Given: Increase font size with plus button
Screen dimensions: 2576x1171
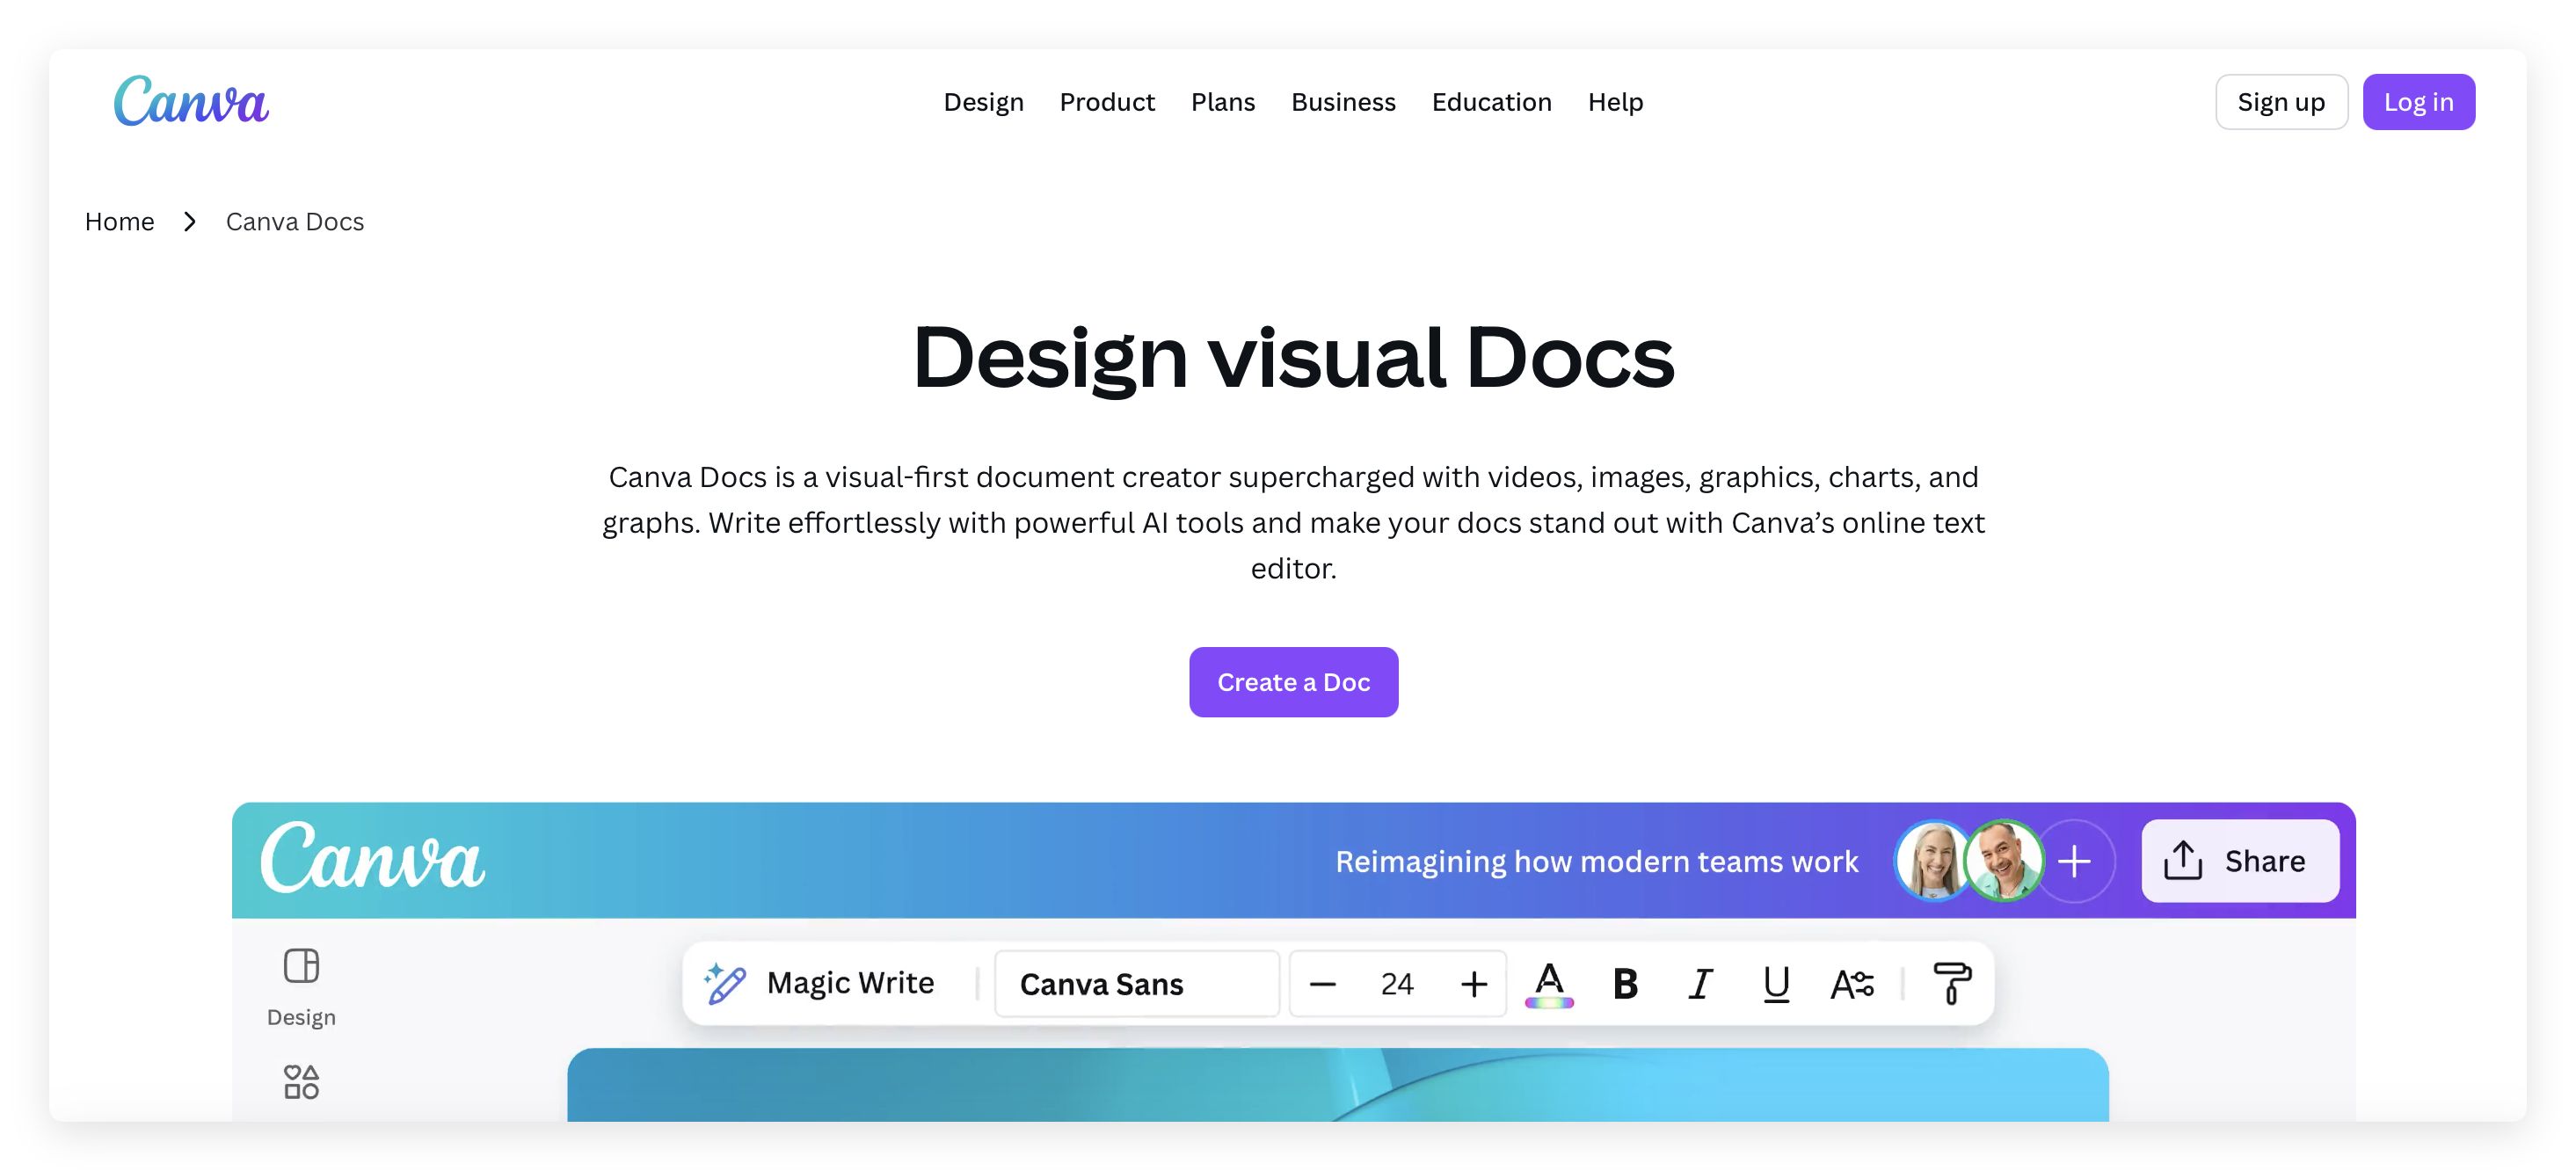Looking at the screenshot, I should (1473, 984).
